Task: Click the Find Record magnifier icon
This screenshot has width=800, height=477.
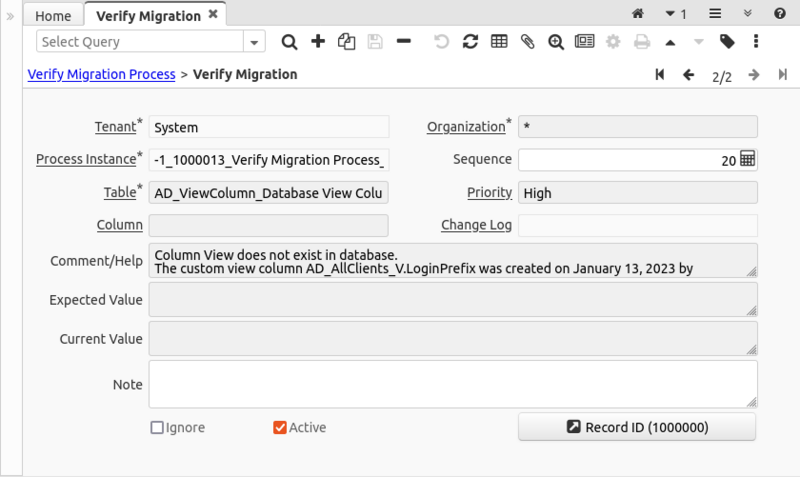Action: [289, 42]
